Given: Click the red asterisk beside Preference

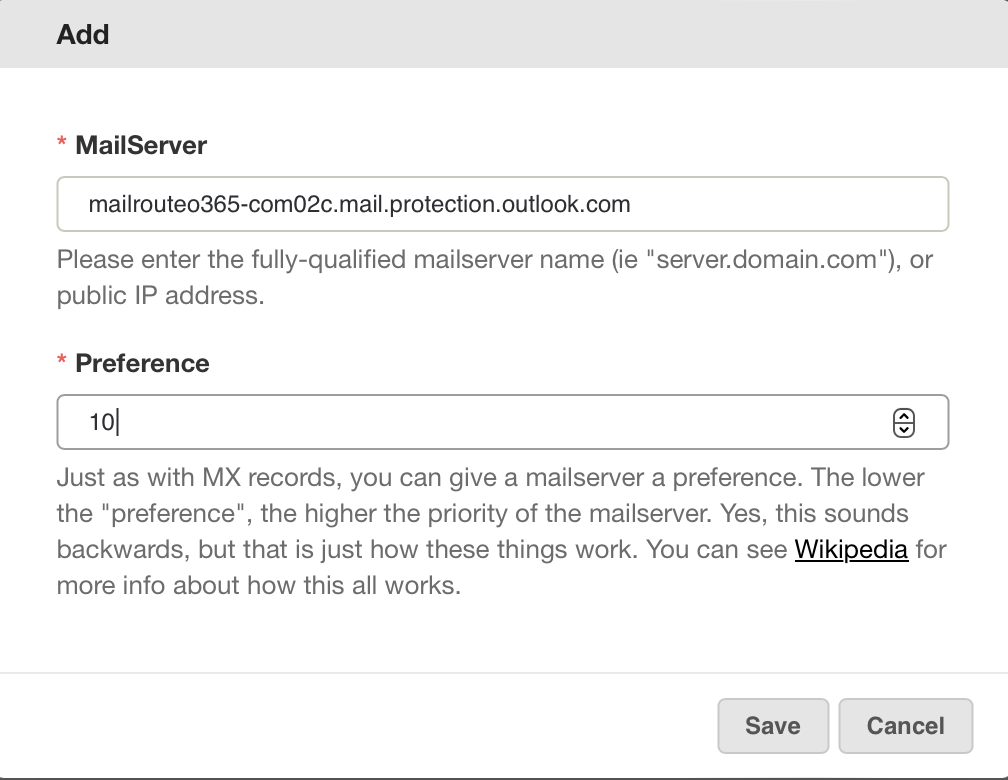Looking at the screenshot, I should [62, 360].
